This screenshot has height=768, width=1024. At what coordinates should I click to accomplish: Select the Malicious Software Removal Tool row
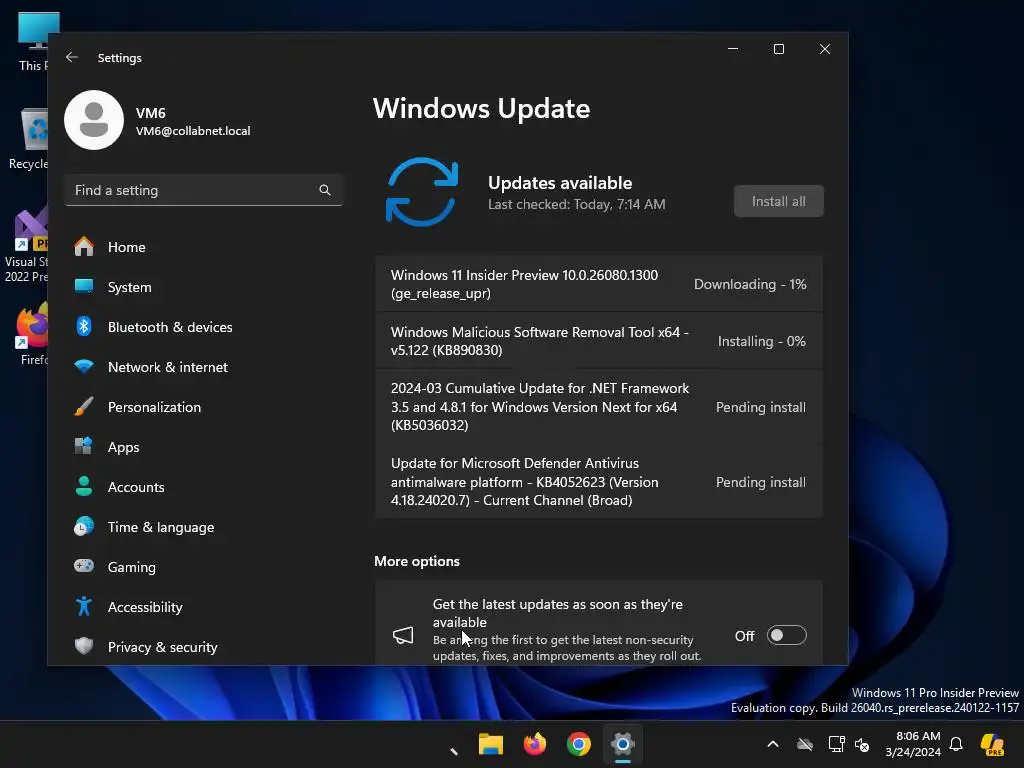(x=599, y=341)
